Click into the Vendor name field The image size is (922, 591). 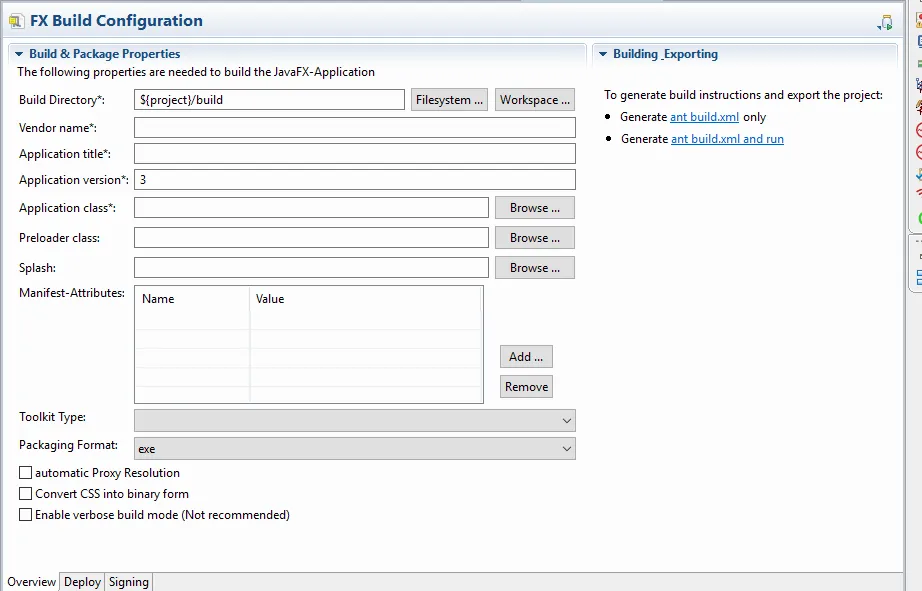[x=354, y=128]
